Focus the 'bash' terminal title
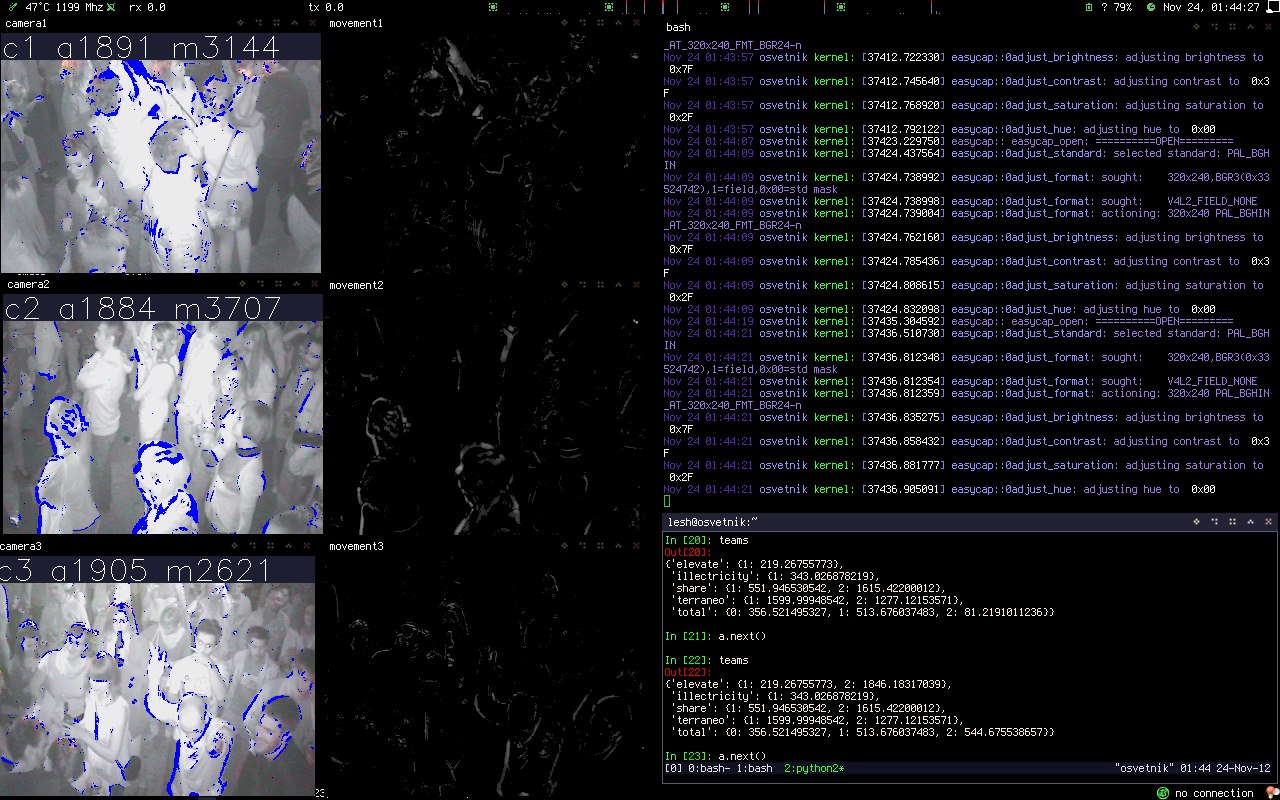The width and height of the screenshot is (1280, 800). (x=678, y=27)
